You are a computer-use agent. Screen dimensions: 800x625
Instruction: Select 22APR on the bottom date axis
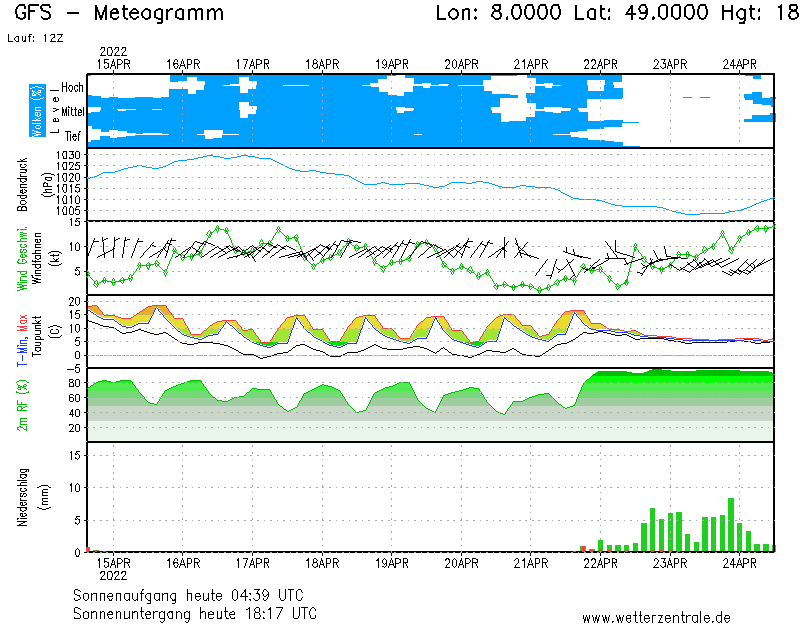click(601, 563)
